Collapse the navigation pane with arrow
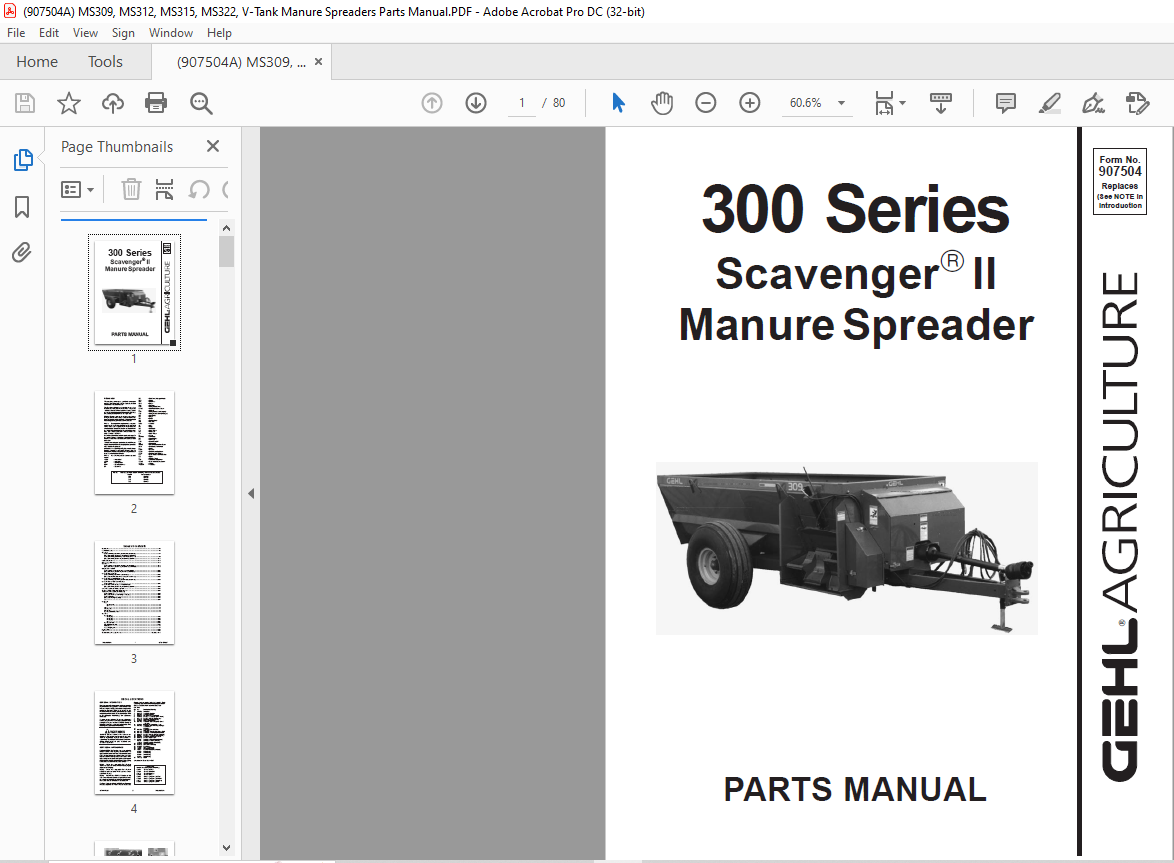Viewport: 1174px width, 863px height. pyautogui.click(x=251, y=493)
